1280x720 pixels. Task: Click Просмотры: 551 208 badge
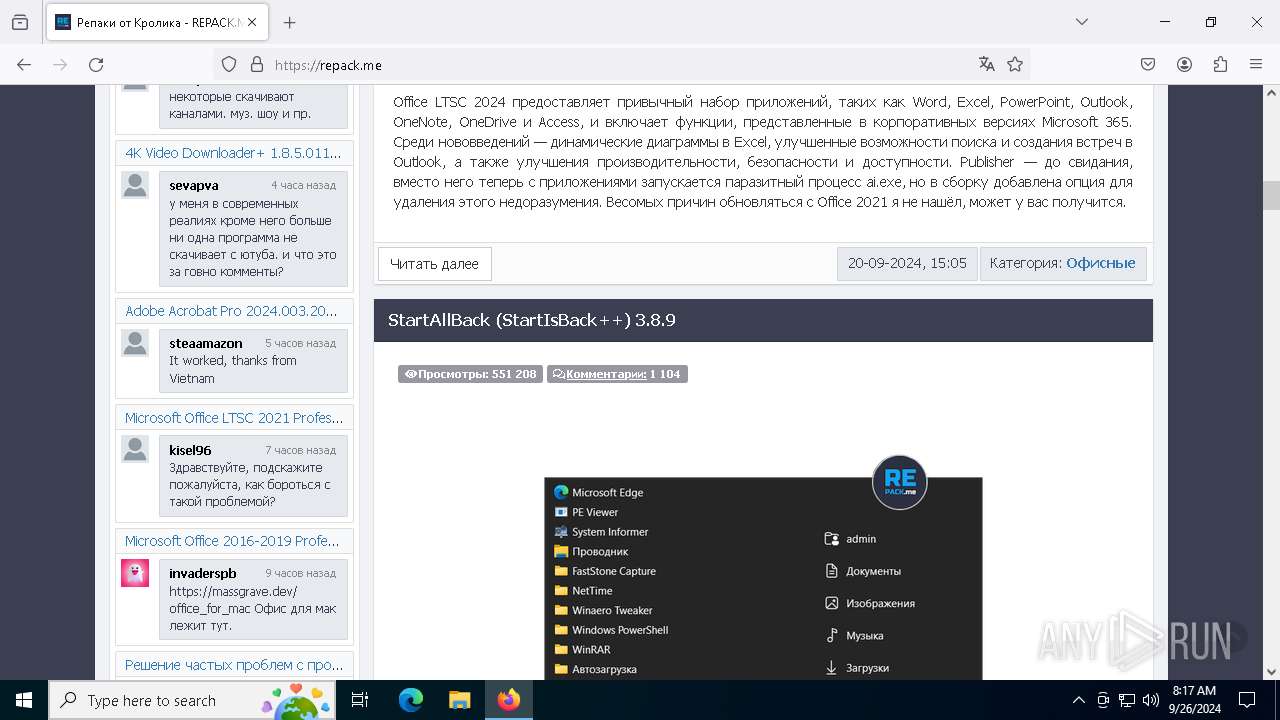[x=470, y=374]
